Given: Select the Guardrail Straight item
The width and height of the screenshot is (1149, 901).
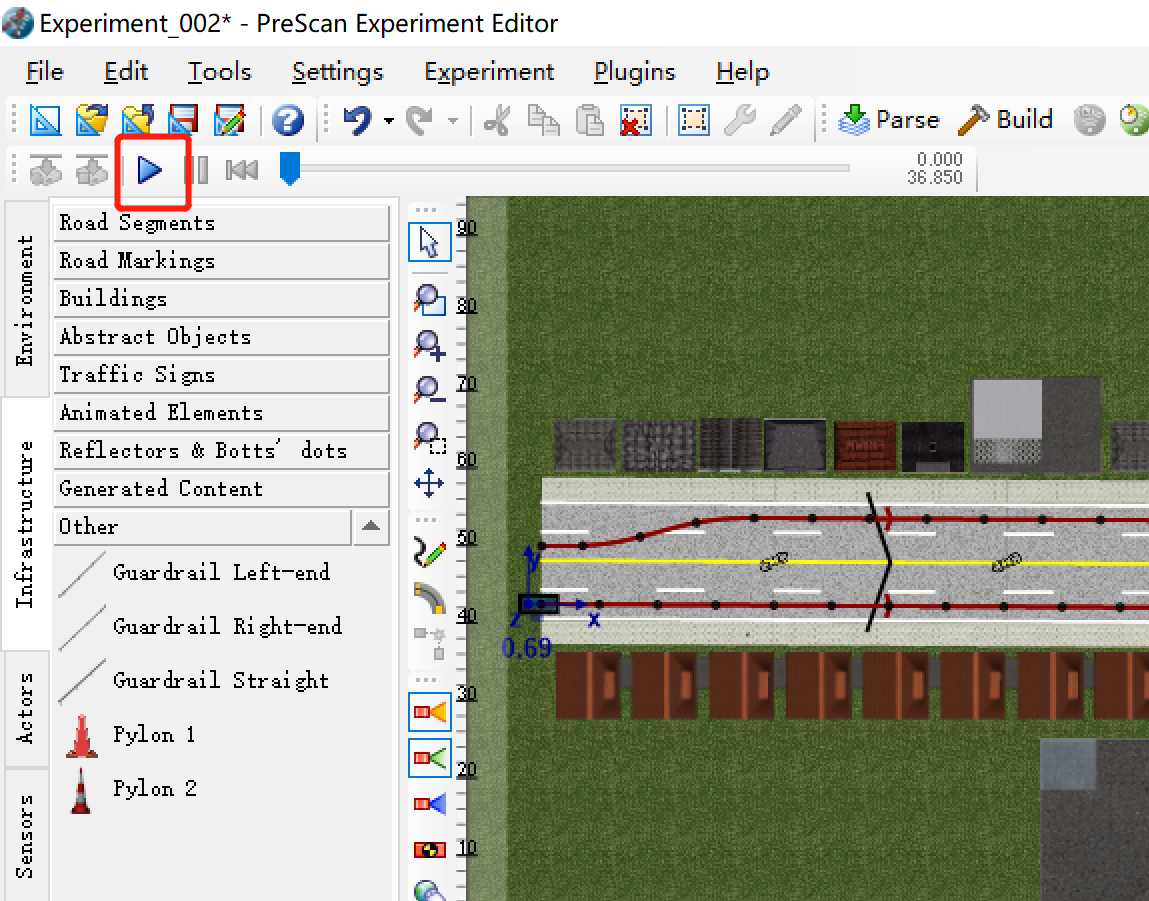Looking at the screenshot, I should click(x=196, y=681).
